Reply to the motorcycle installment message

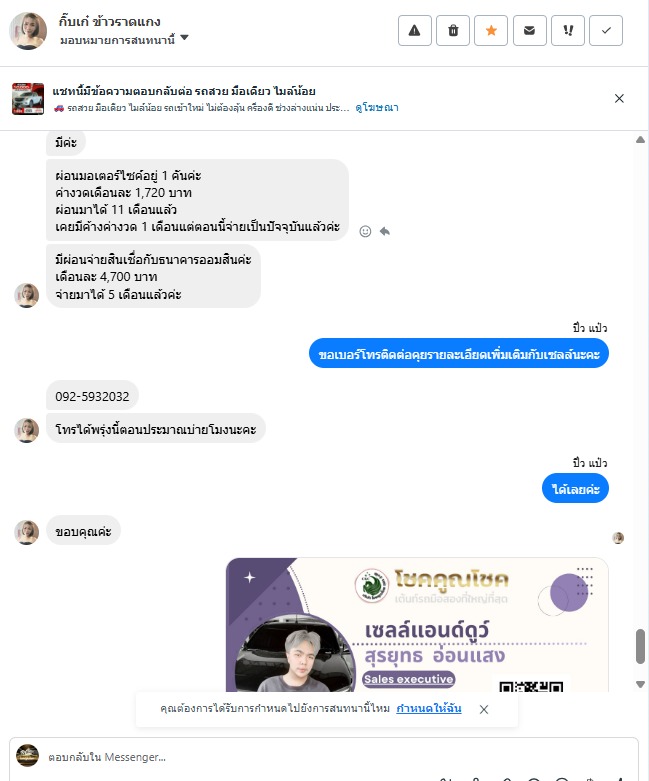click(x=385, y=231)
